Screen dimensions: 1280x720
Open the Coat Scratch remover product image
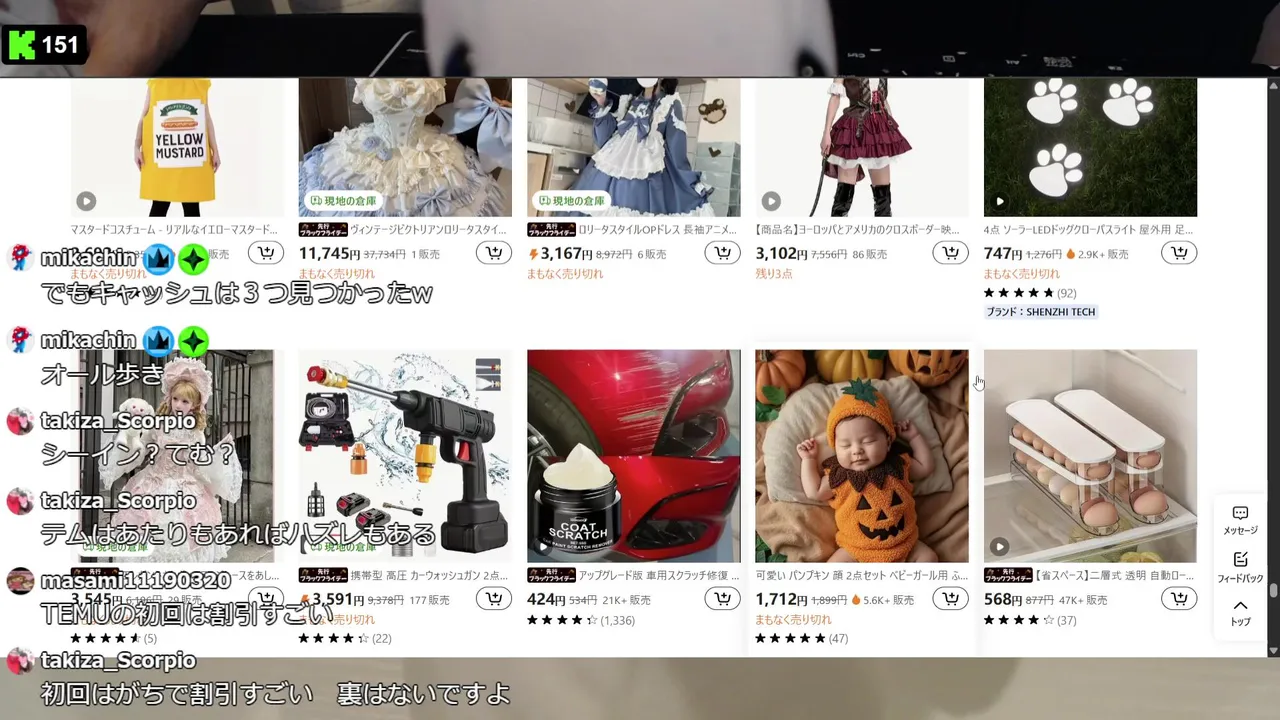tap(634, 456)
